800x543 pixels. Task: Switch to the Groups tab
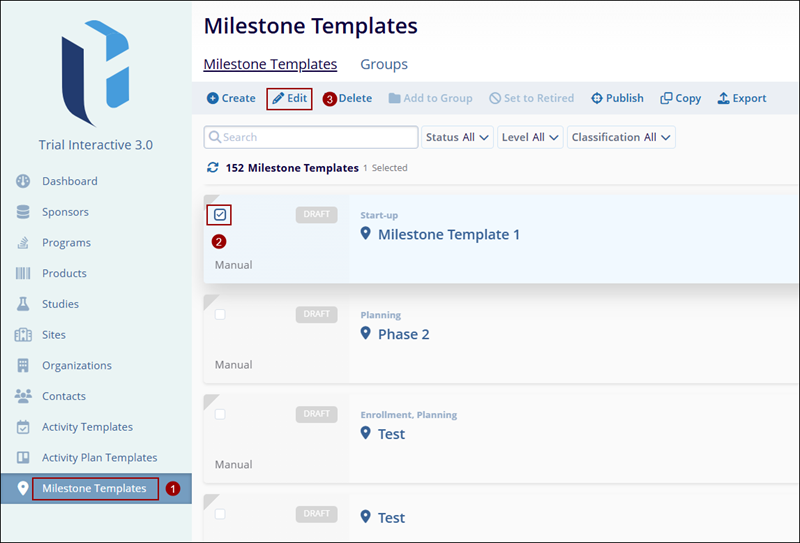pos(384,64)
